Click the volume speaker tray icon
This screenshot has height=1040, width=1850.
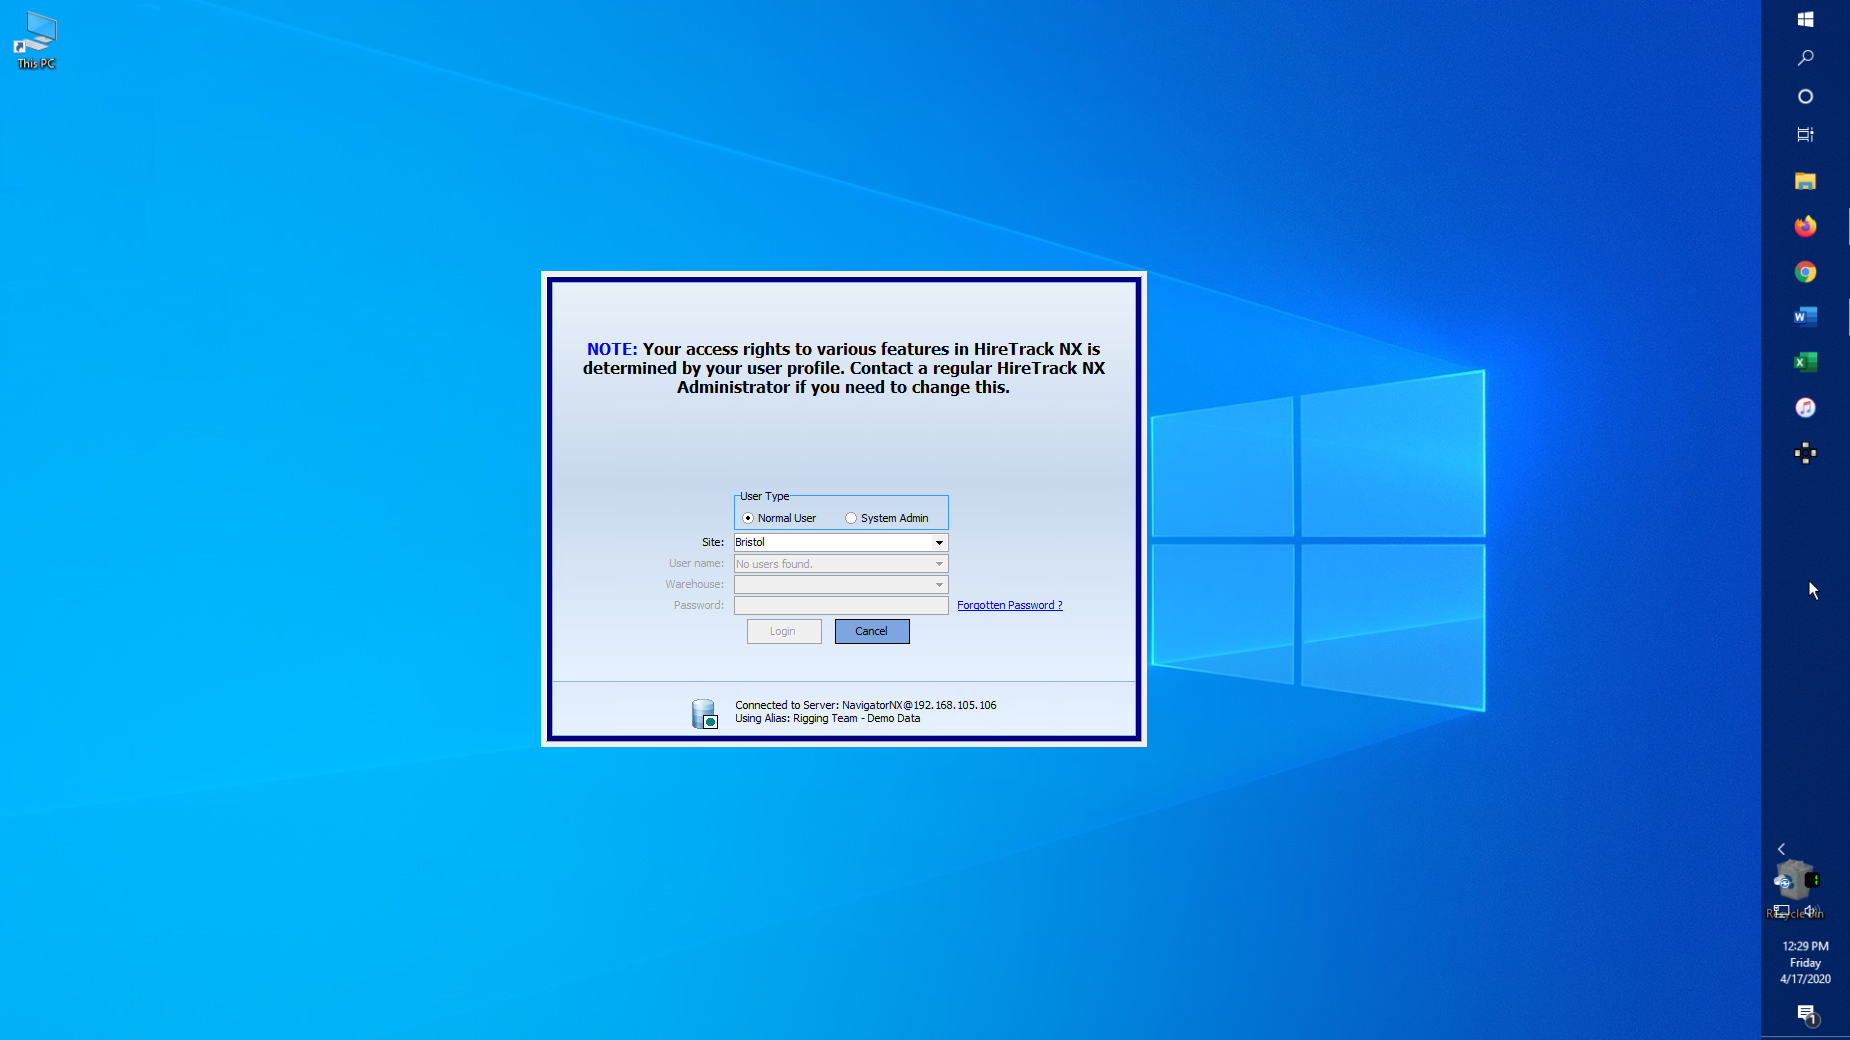[1811, 911]
